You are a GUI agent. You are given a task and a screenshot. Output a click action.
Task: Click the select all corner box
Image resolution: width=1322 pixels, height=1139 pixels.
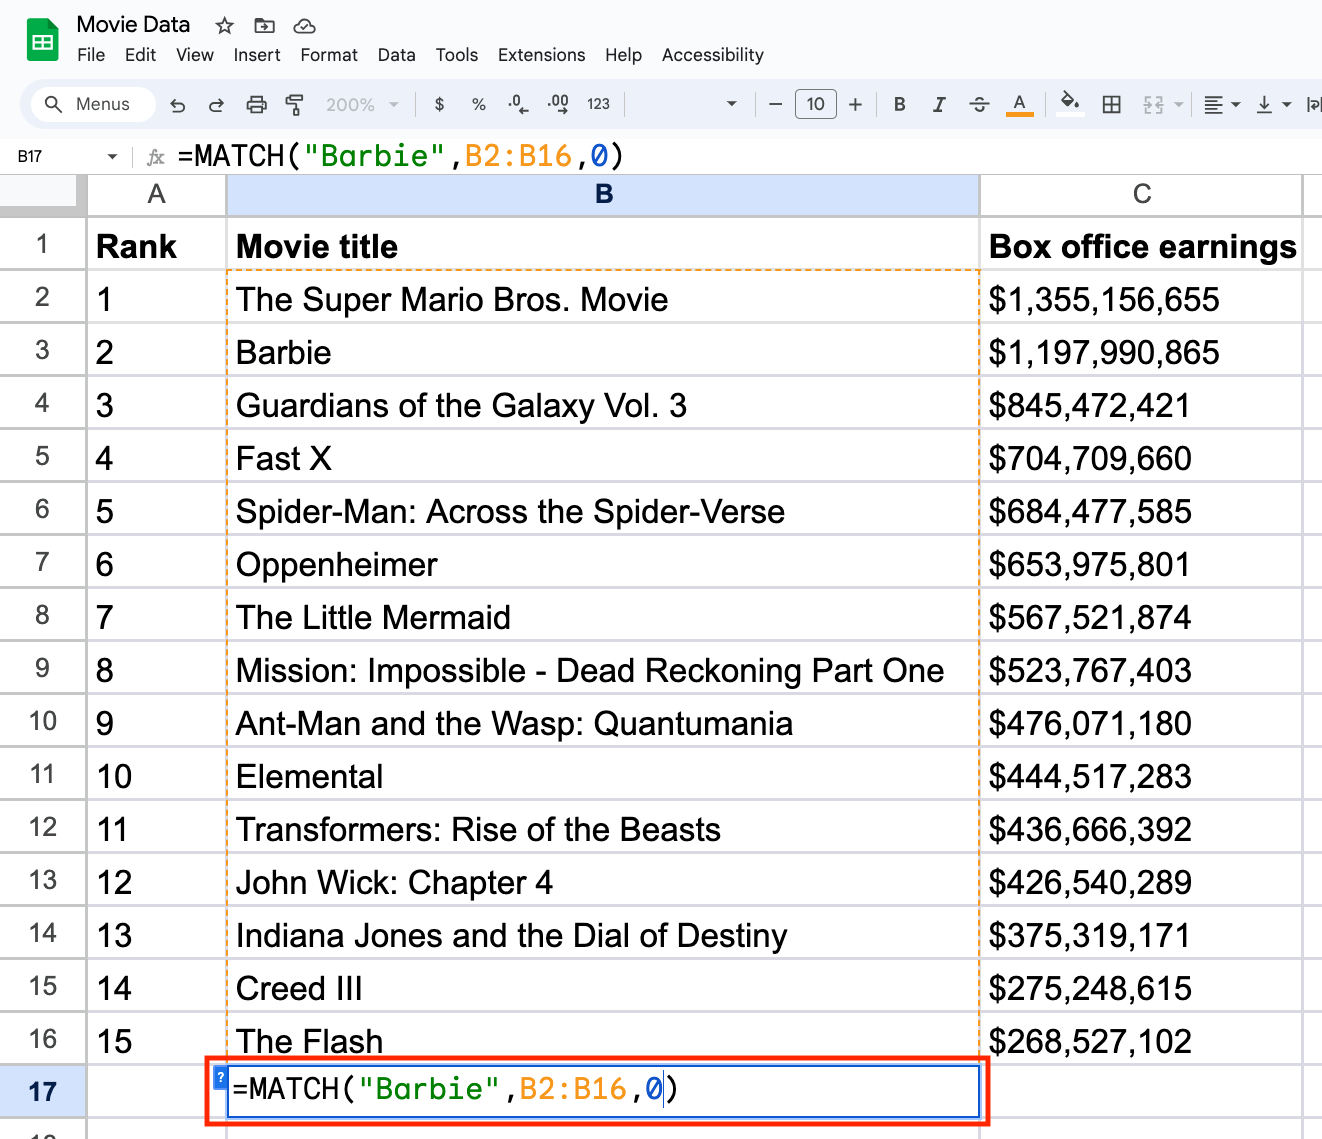click(x=42, y=193)
